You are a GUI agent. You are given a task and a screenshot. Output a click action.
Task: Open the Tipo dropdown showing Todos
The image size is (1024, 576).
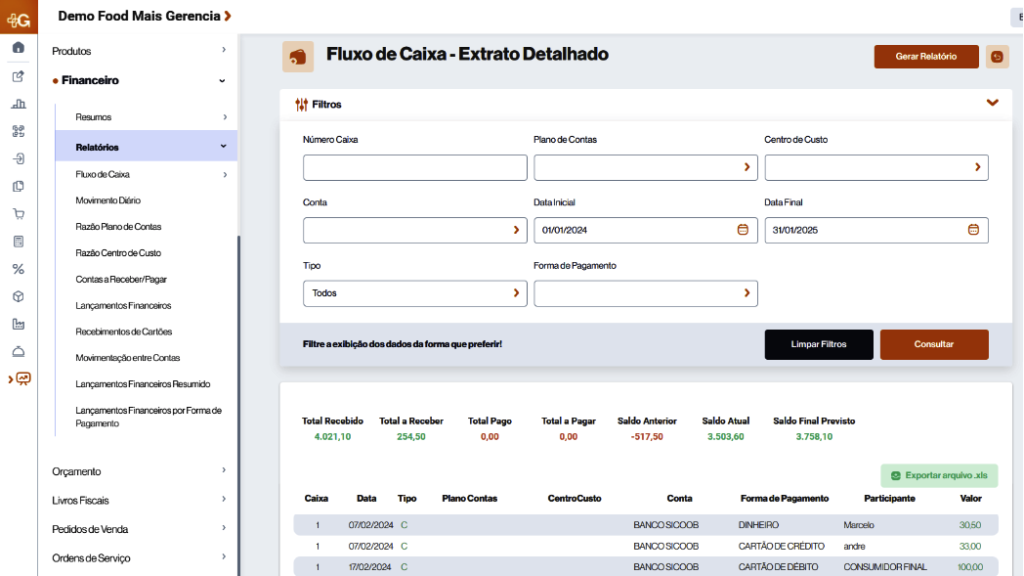pyautogui.click(x=414, y=293)
